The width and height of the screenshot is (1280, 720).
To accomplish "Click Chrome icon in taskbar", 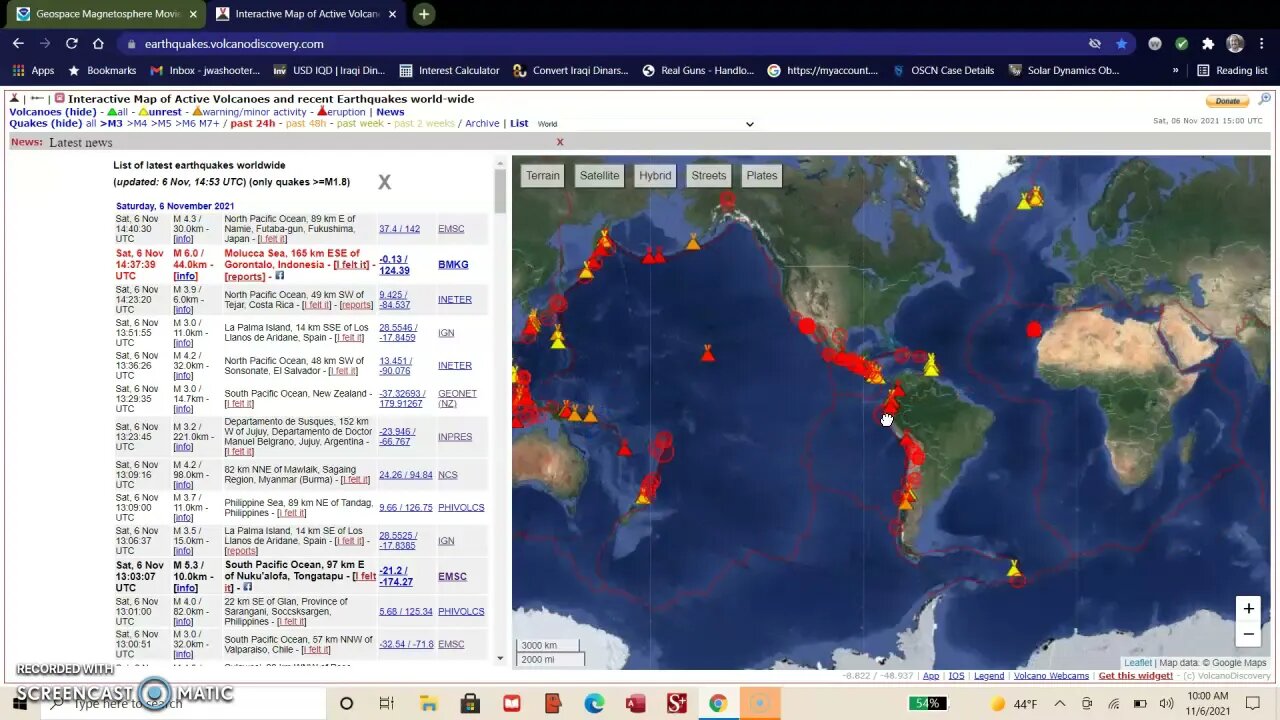I will [x=717, y=704].
